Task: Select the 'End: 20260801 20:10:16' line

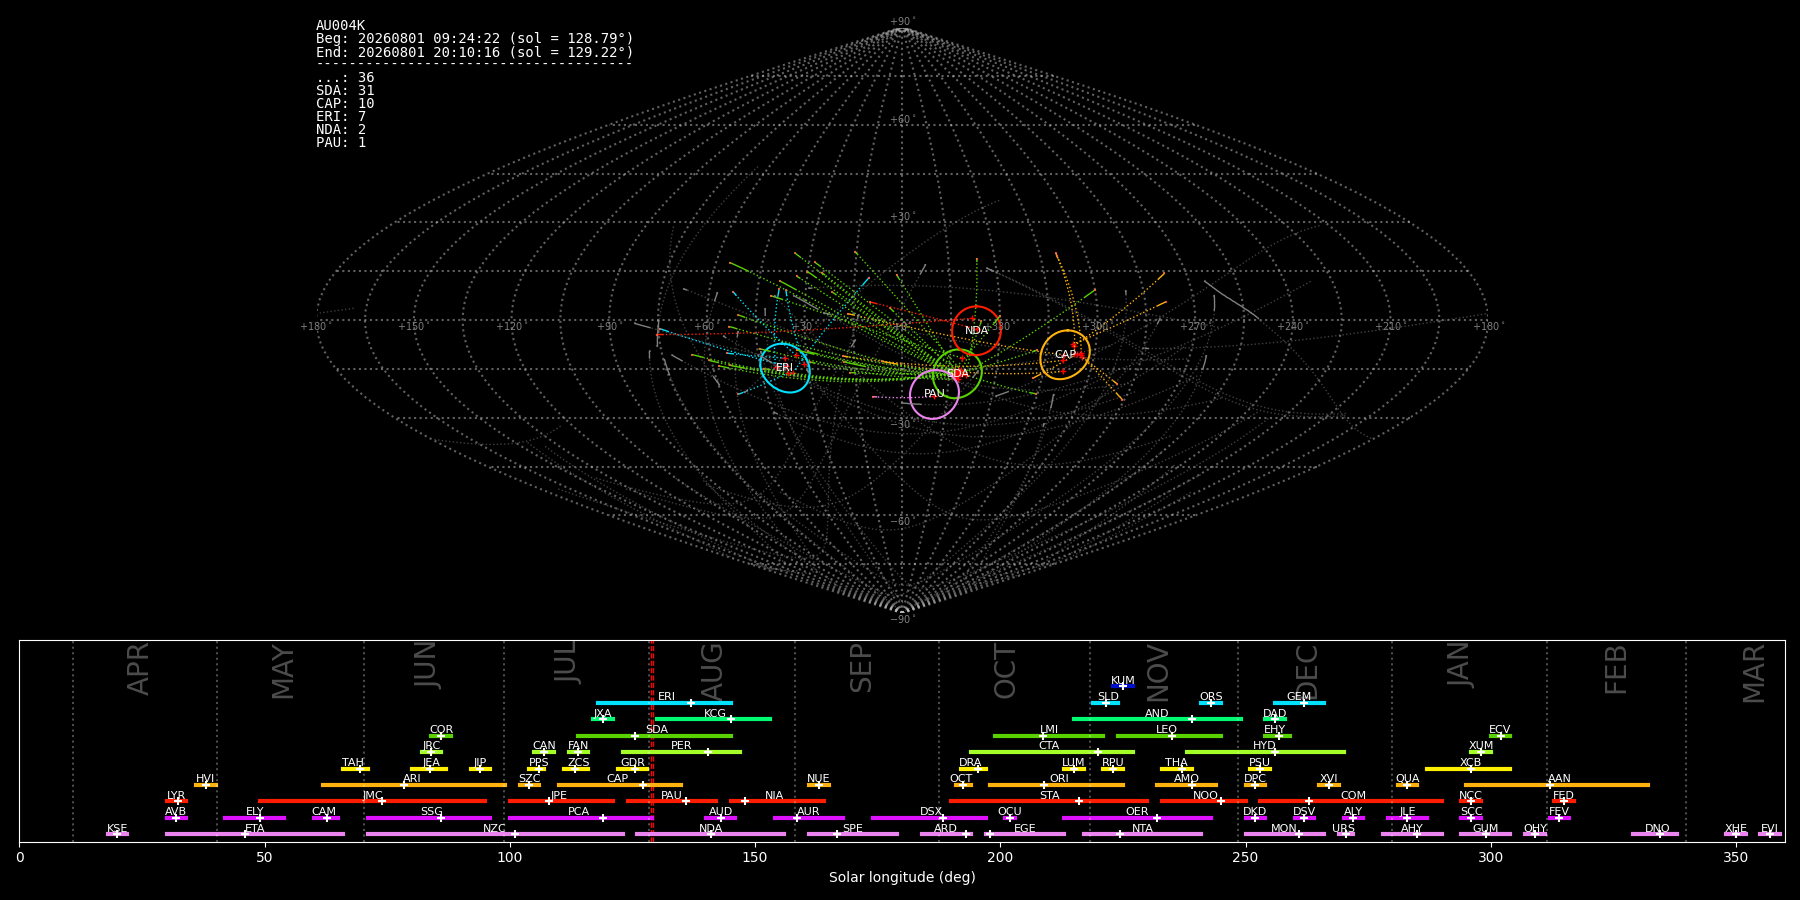Action: [x=475, y=52]
